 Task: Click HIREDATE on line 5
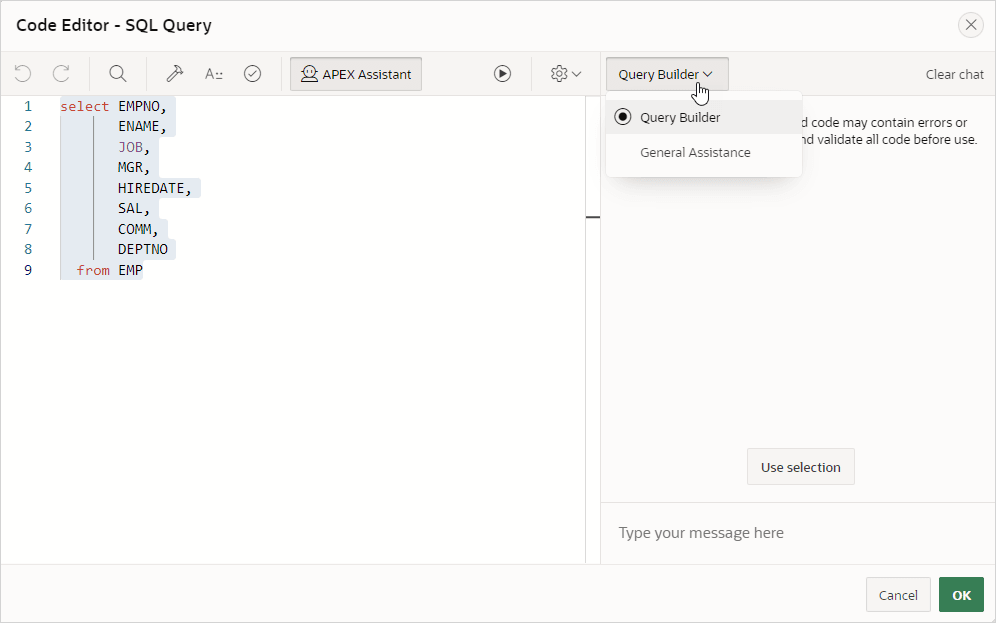pyautogui.click(x=151, y=188)
